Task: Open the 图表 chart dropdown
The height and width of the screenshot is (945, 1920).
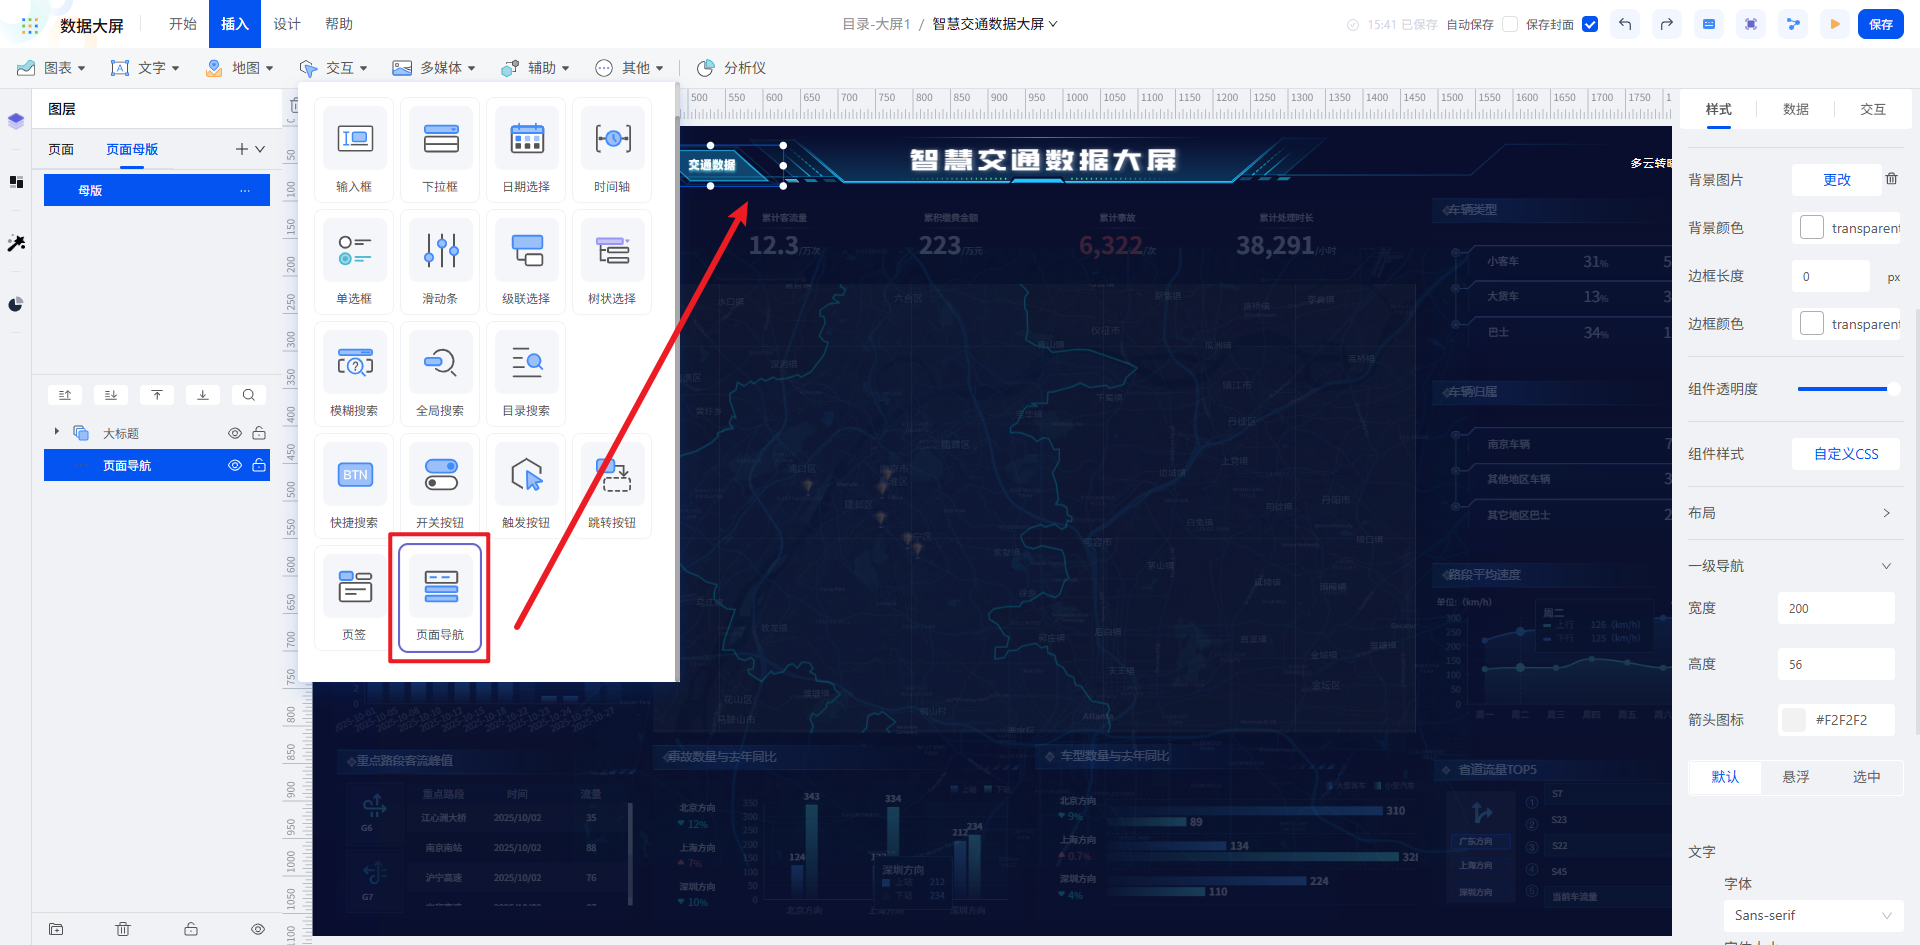Action: point(52,68)
